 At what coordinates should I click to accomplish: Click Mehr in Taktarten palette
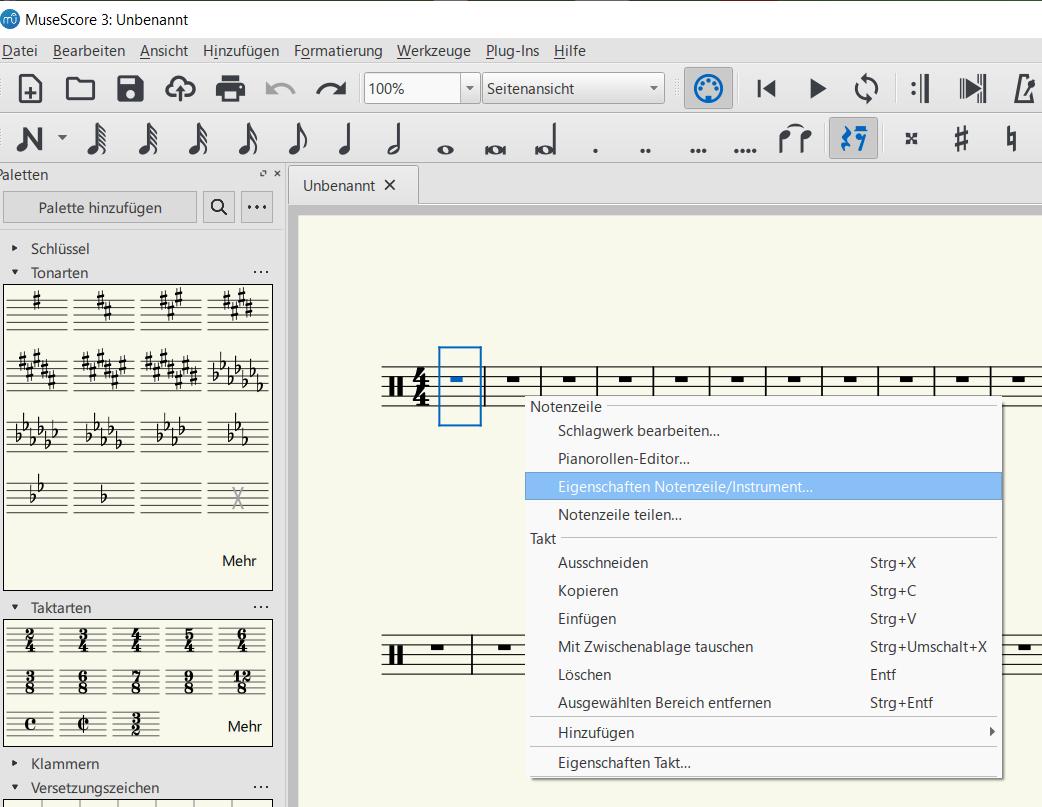245,726
